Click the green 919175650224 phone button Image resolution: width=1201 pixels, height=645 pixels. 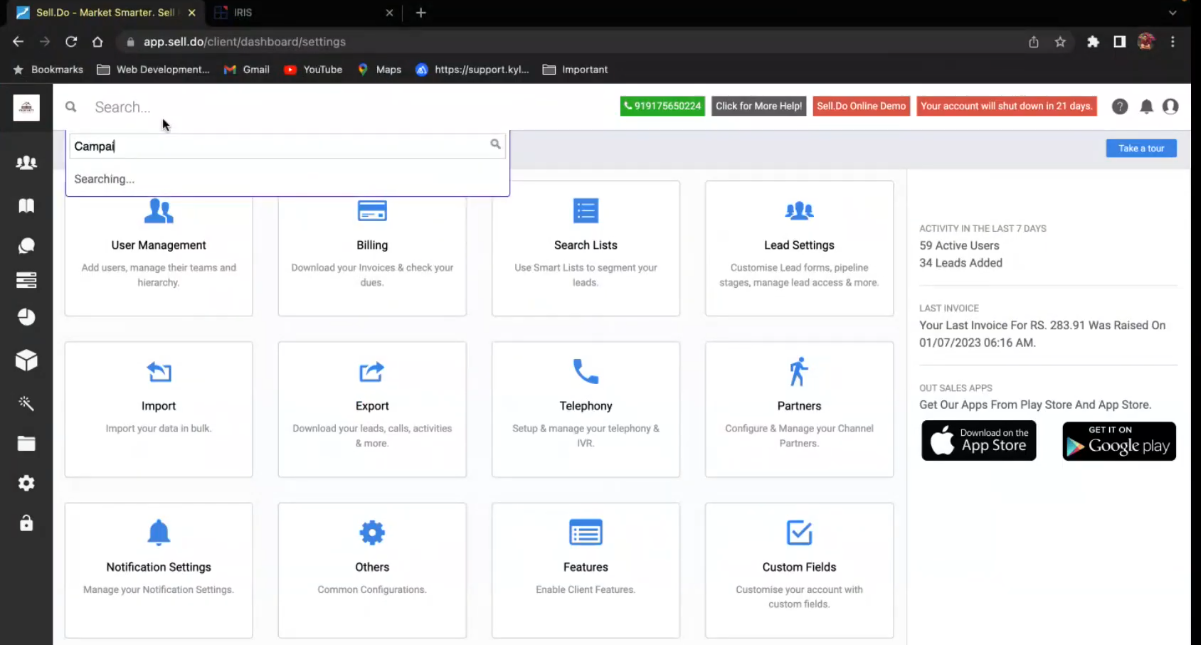[x=662, y=106]
